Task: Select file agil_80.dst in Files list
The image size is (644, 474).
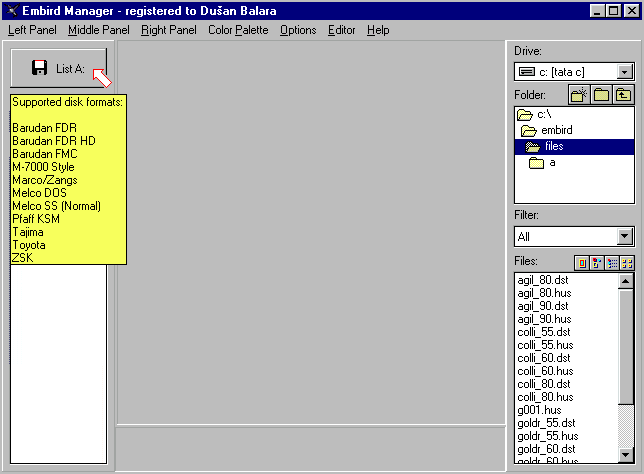Action: click(543, 280)
